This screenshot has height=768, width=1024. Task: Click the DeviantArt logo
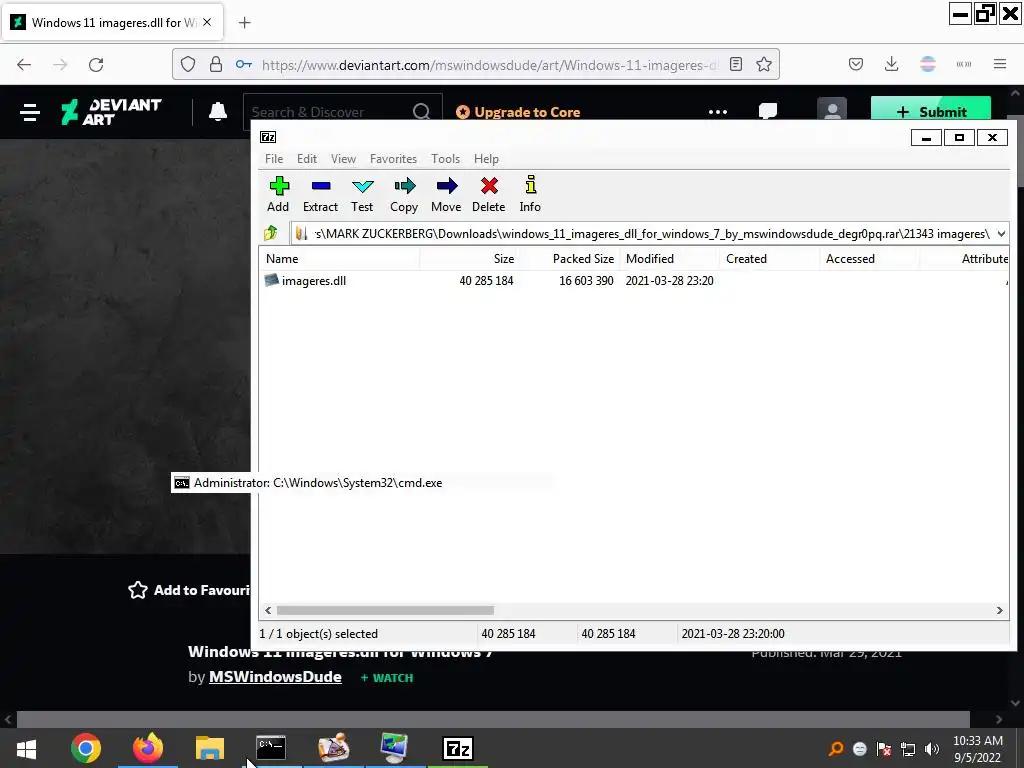coord(111,112)
